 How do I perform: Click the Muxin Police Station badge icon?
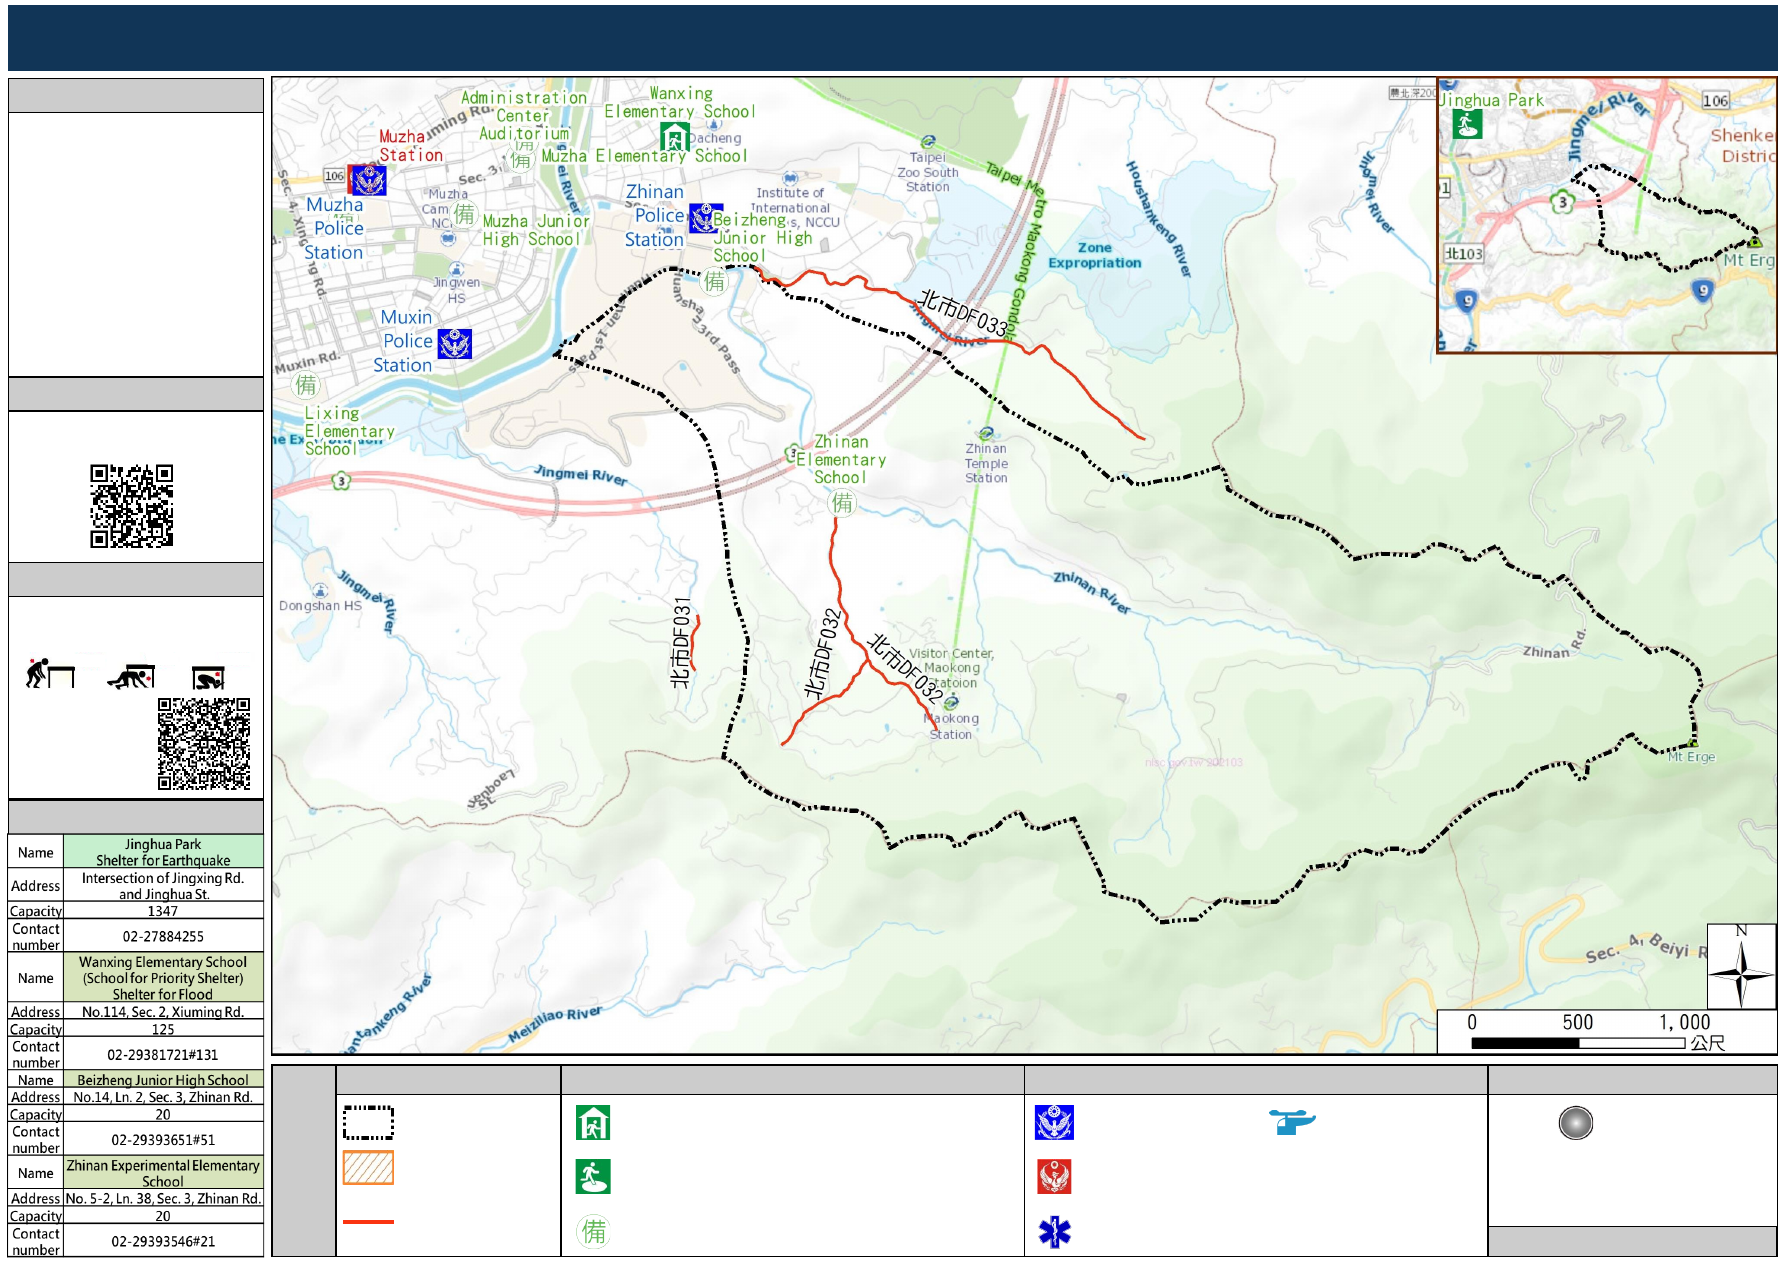pos(455,343)
